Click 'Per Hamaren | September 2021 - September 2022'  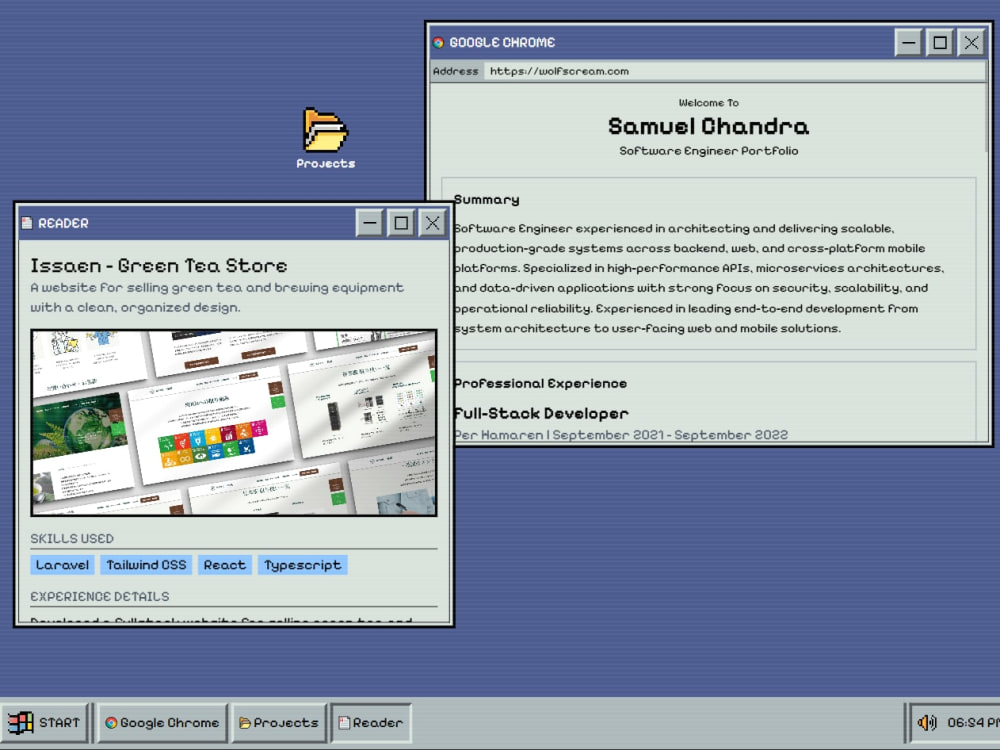[x=622, y=435]
